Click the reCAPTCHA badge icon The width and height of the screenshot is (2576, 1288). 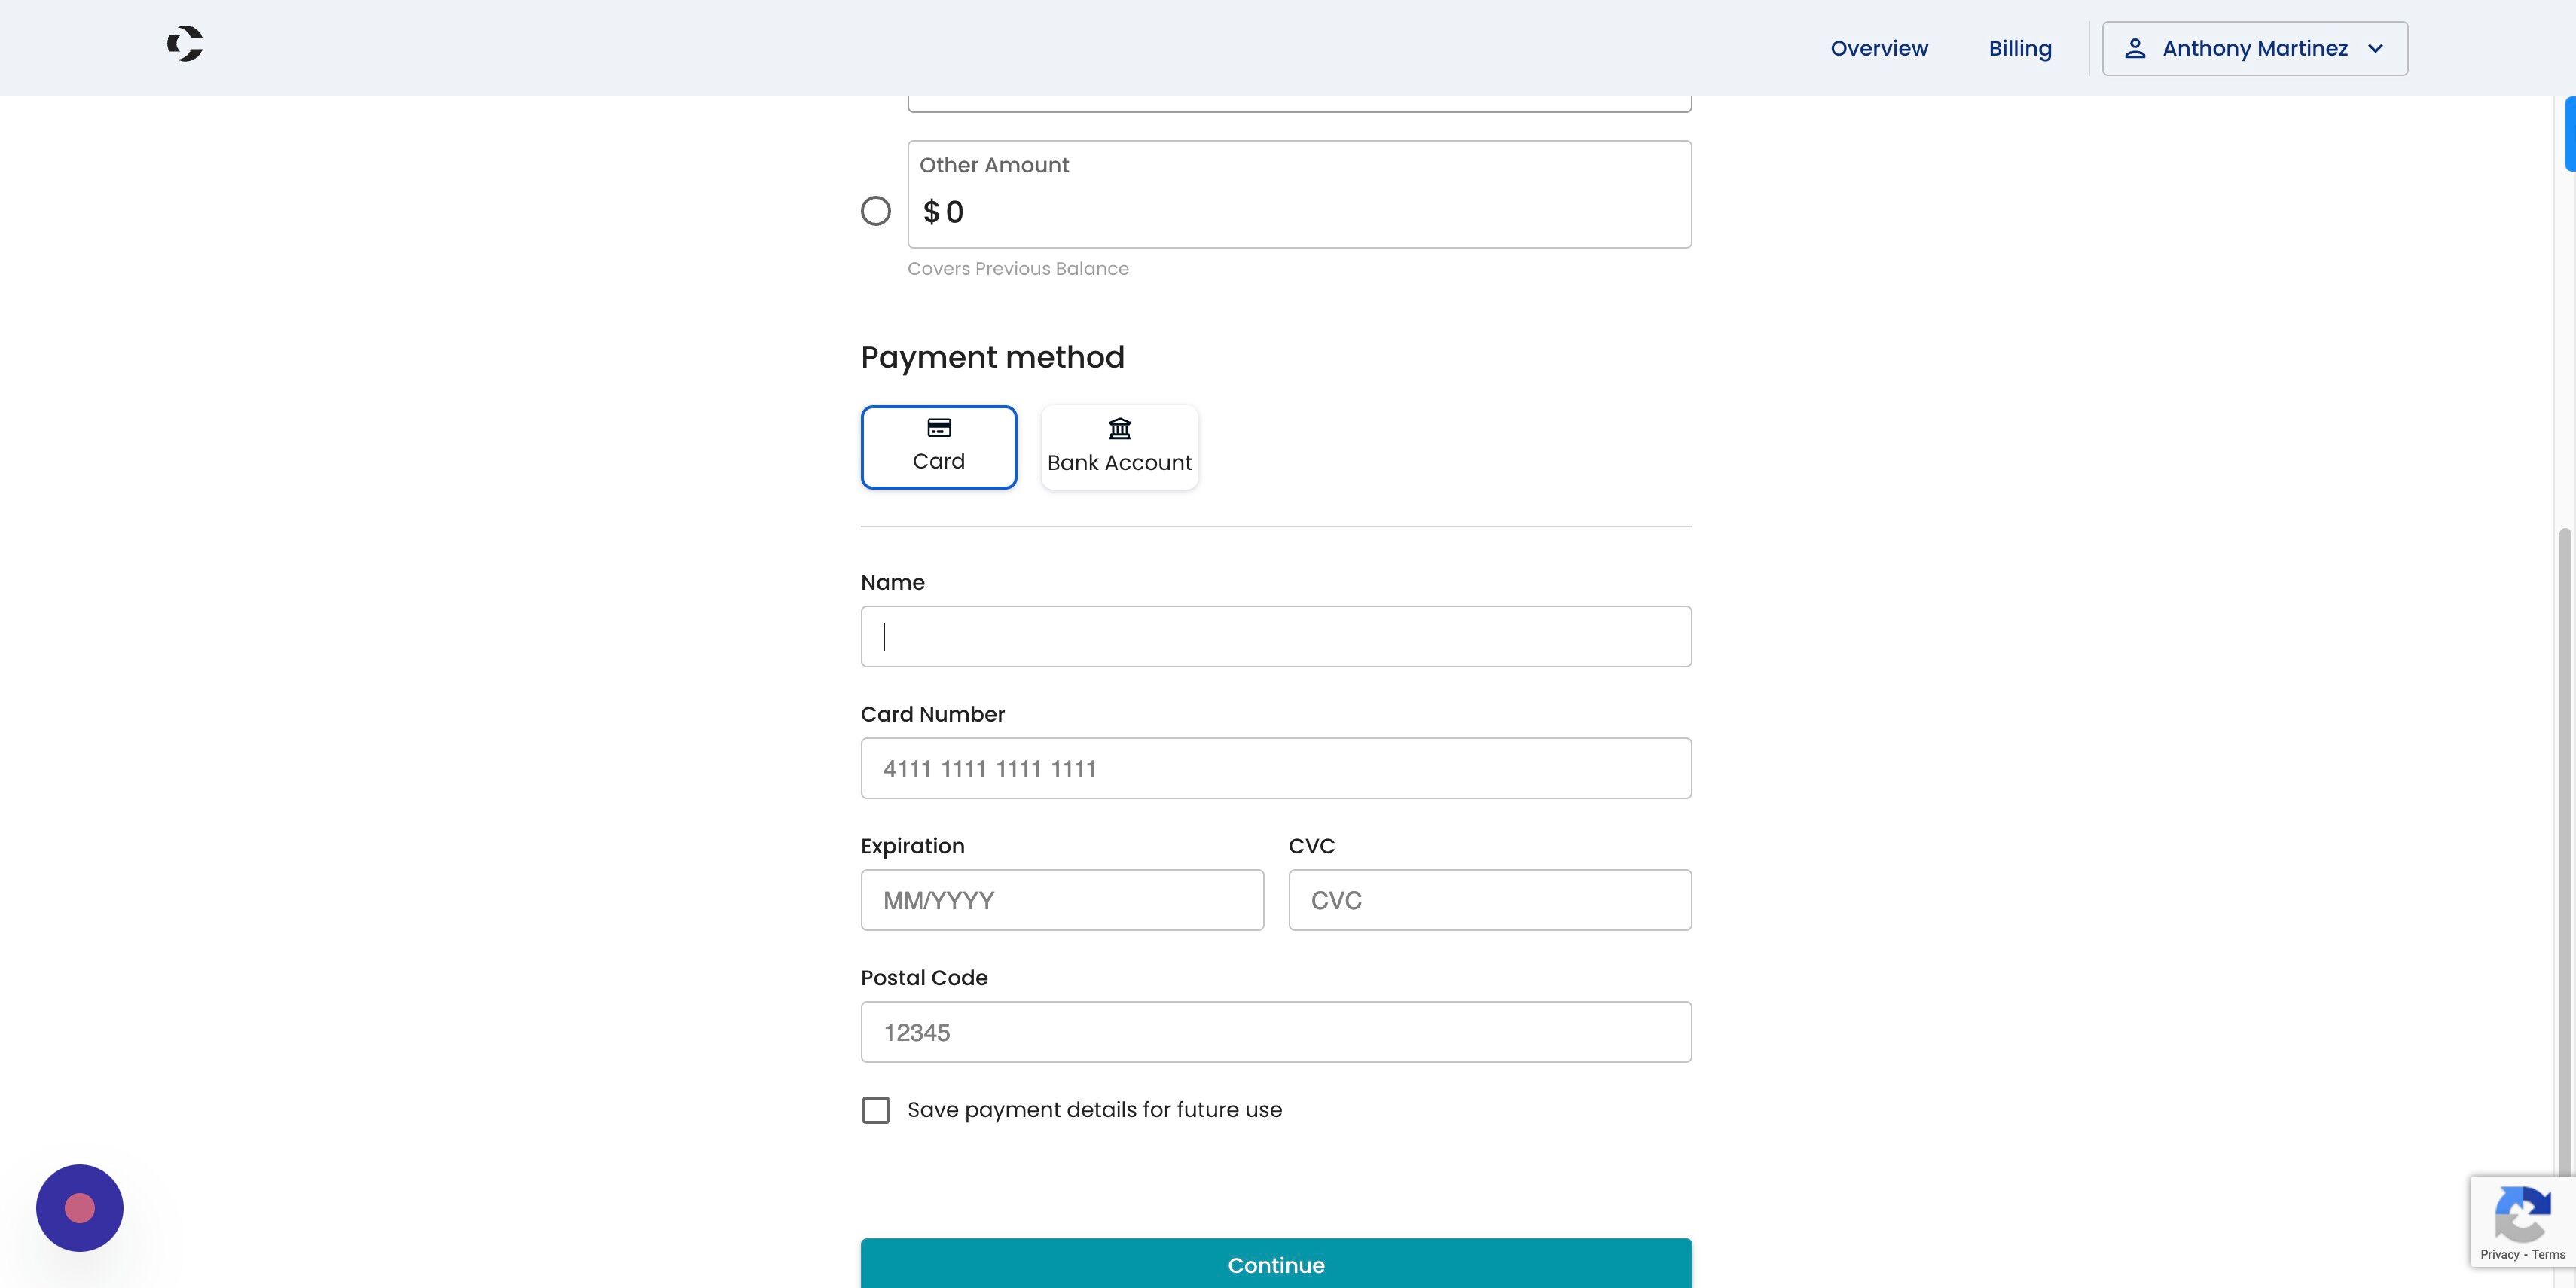tap(2523, 1214)
